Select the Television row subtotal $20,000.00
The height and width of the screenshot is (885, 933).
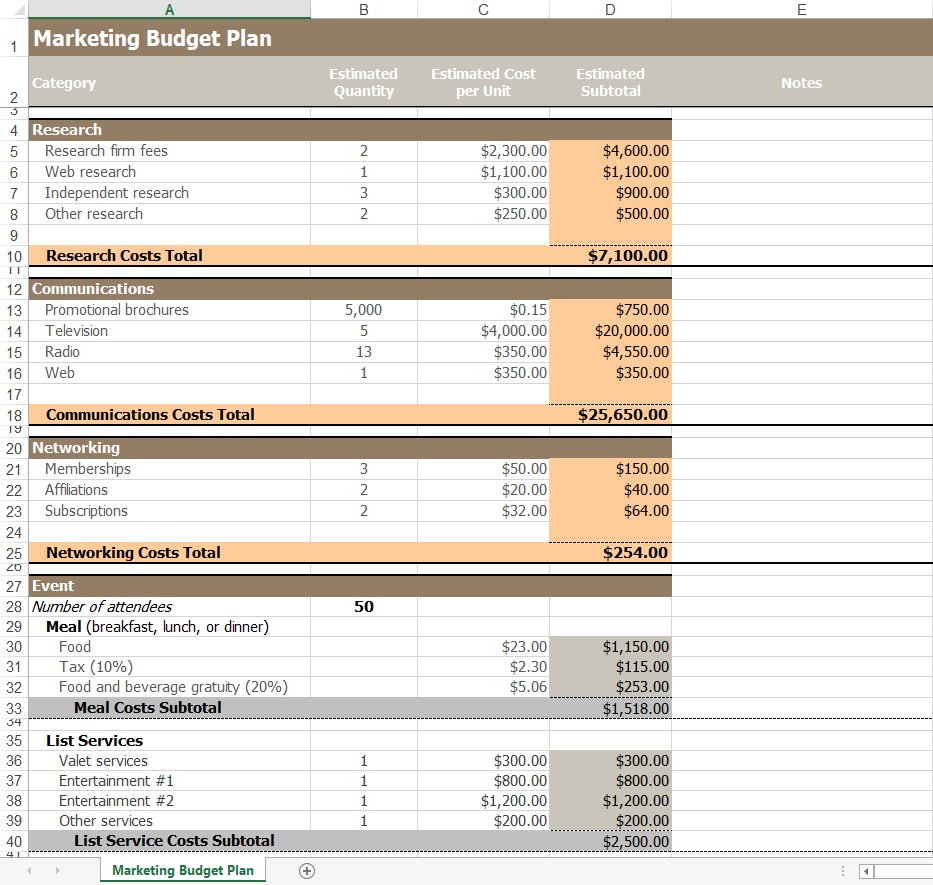coord(610,330)
